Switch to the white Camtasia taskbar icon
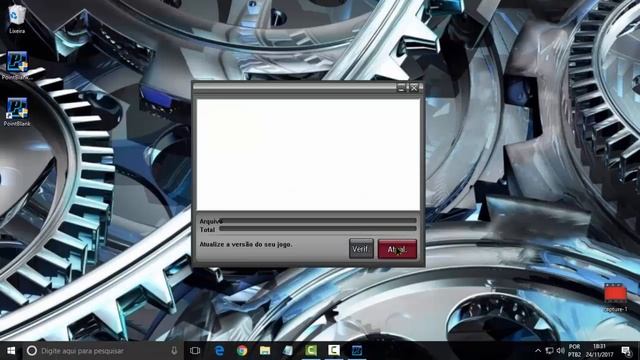640x360 pixels. [x=334, y=351]
